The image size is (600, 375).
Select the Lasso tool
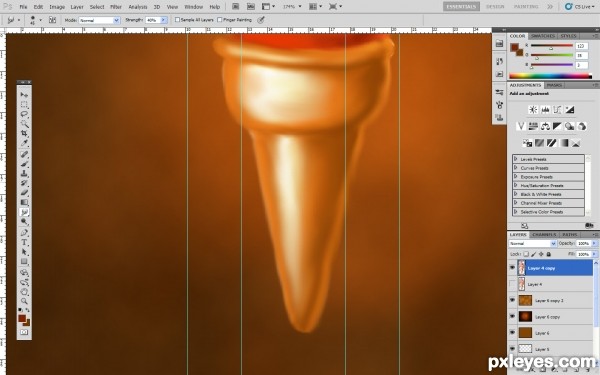24,114
